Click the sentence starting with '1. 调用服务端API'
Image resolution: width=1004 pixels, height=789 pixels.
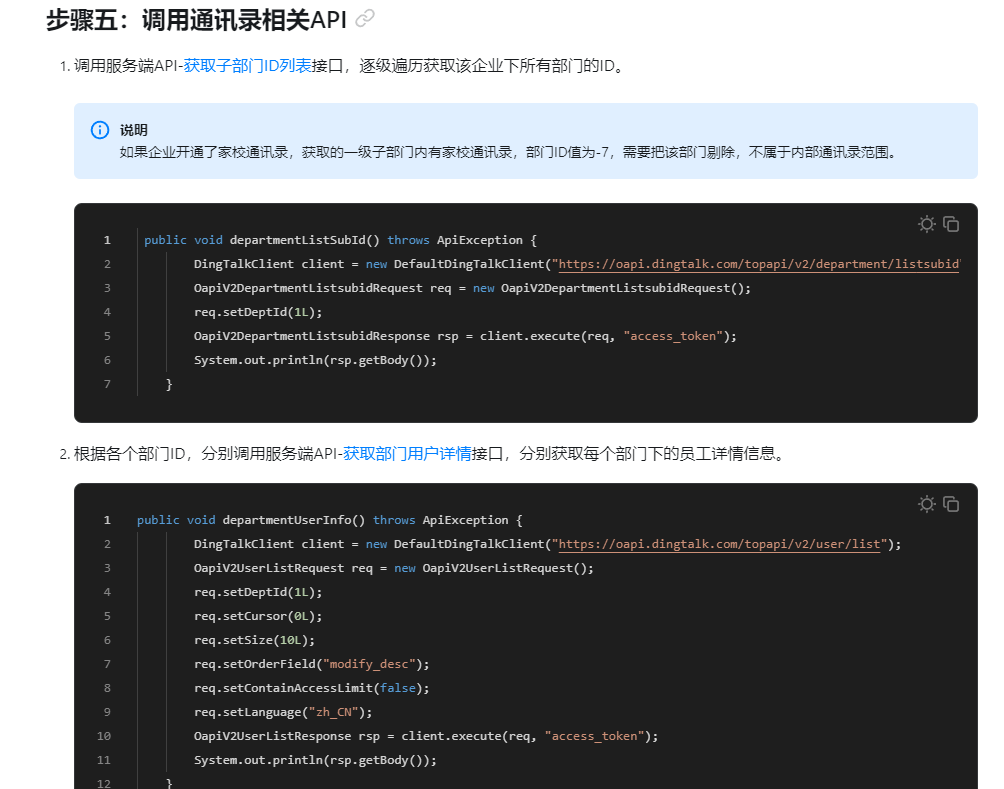[x=342, y=66]
